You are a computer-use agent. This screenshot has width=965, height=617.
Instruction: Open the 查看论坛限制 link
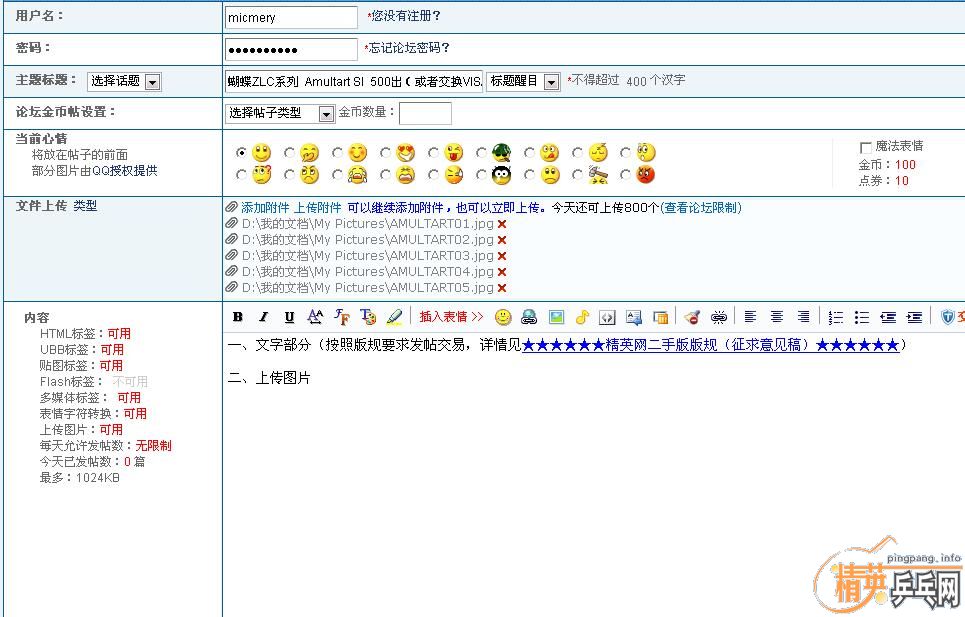700,208
